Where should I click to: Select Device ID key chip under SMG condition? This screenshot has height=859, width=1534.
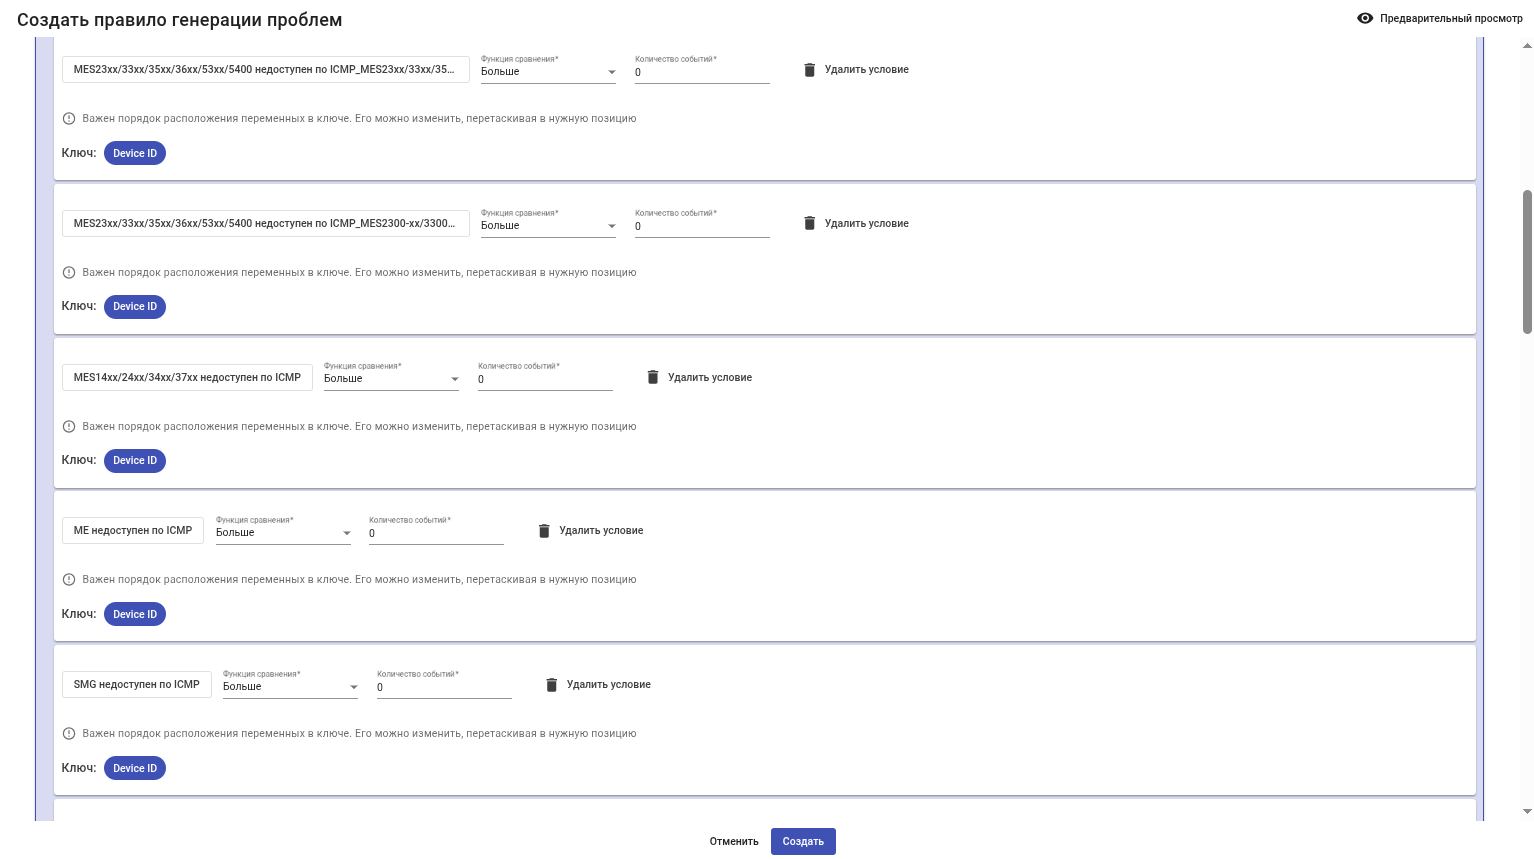[135, 768]
